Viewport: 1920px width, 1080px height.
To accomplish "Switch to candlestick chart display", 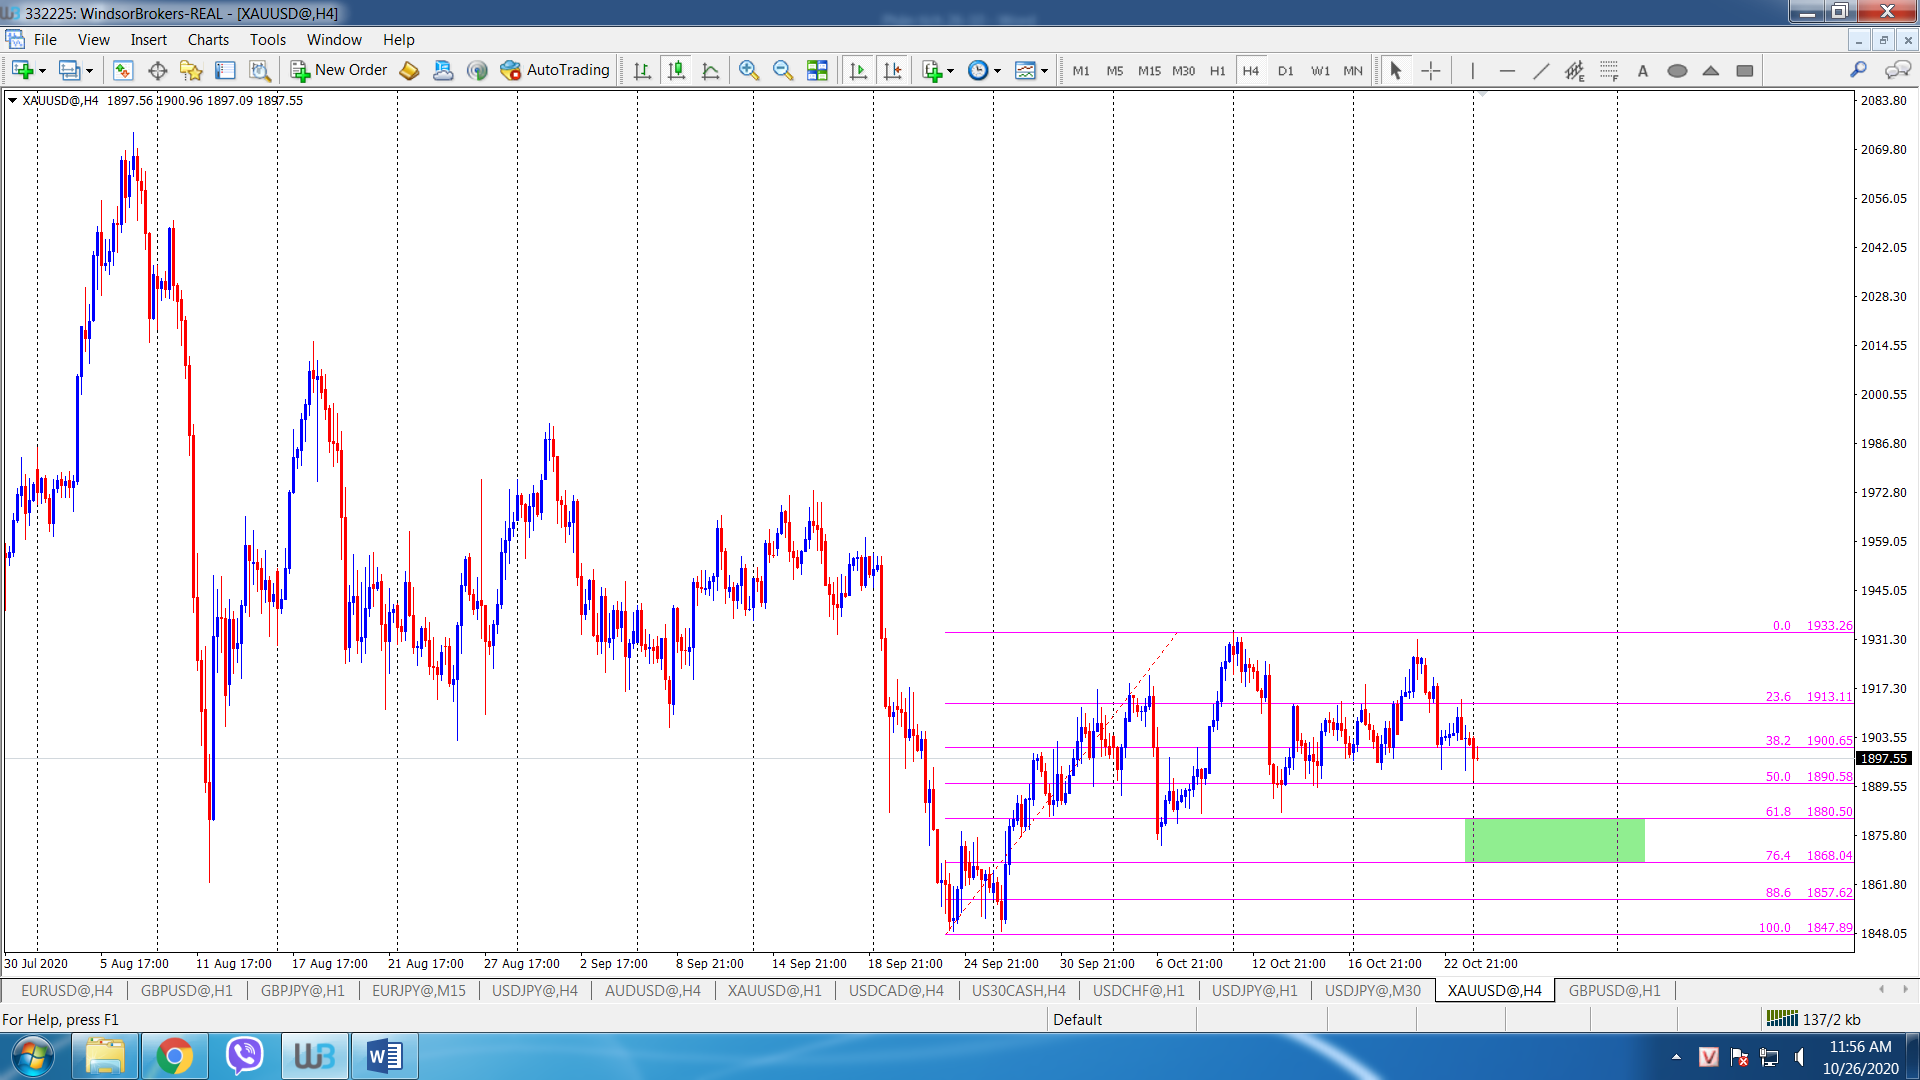I will 677,70.
